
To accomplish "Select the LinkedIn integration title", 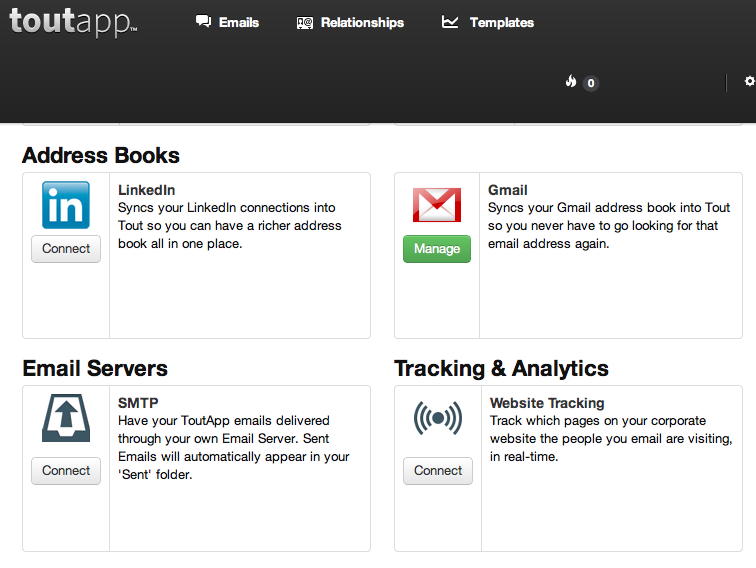I will pyautogui.click(x=146, y=190).
